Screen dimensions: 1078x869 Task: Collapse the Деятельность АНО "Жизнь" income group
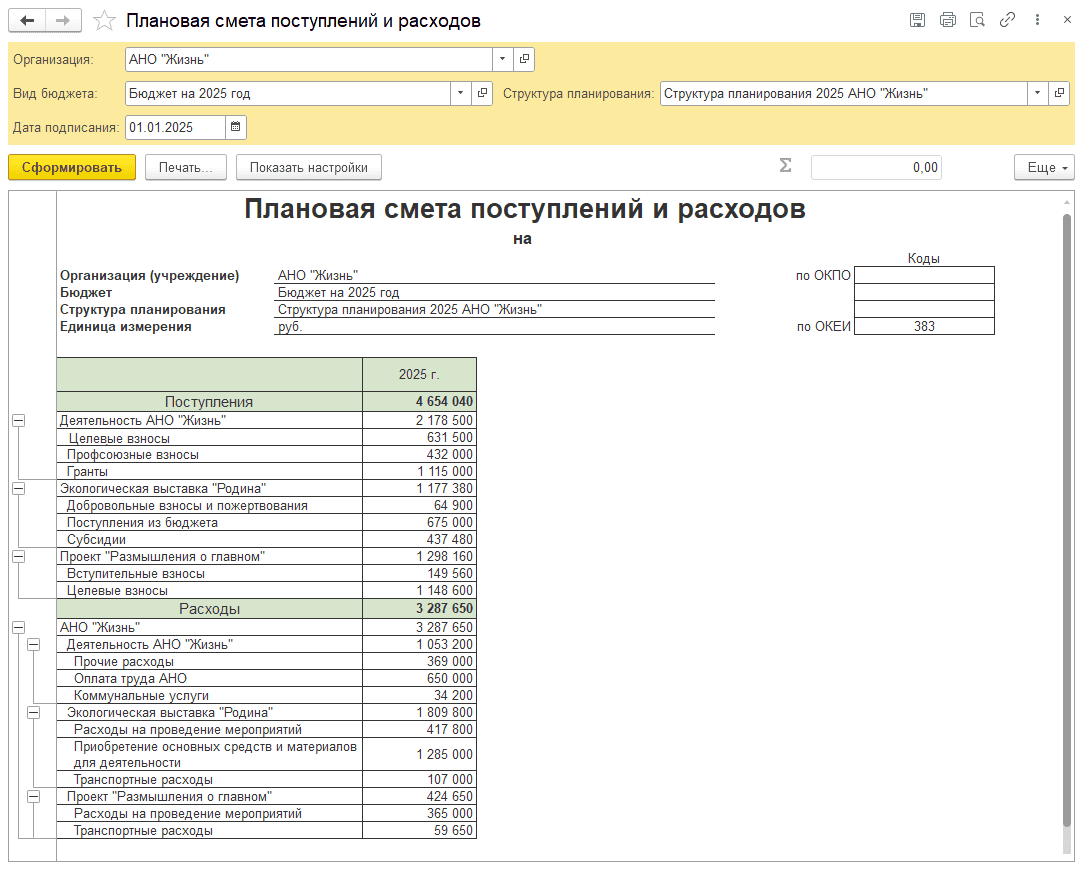click(17, 421)
